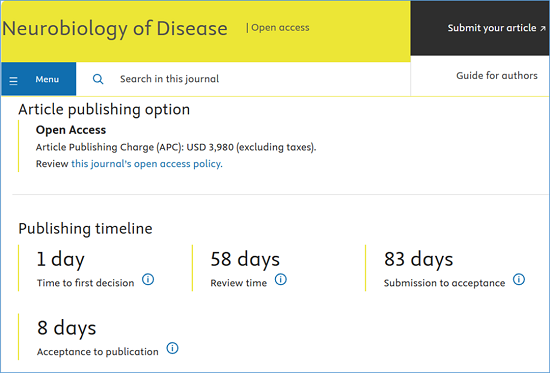The height and width of the screenshot is (373, 550).
Task: Click the Submit your article button text
Action: [x=492, y=28]
